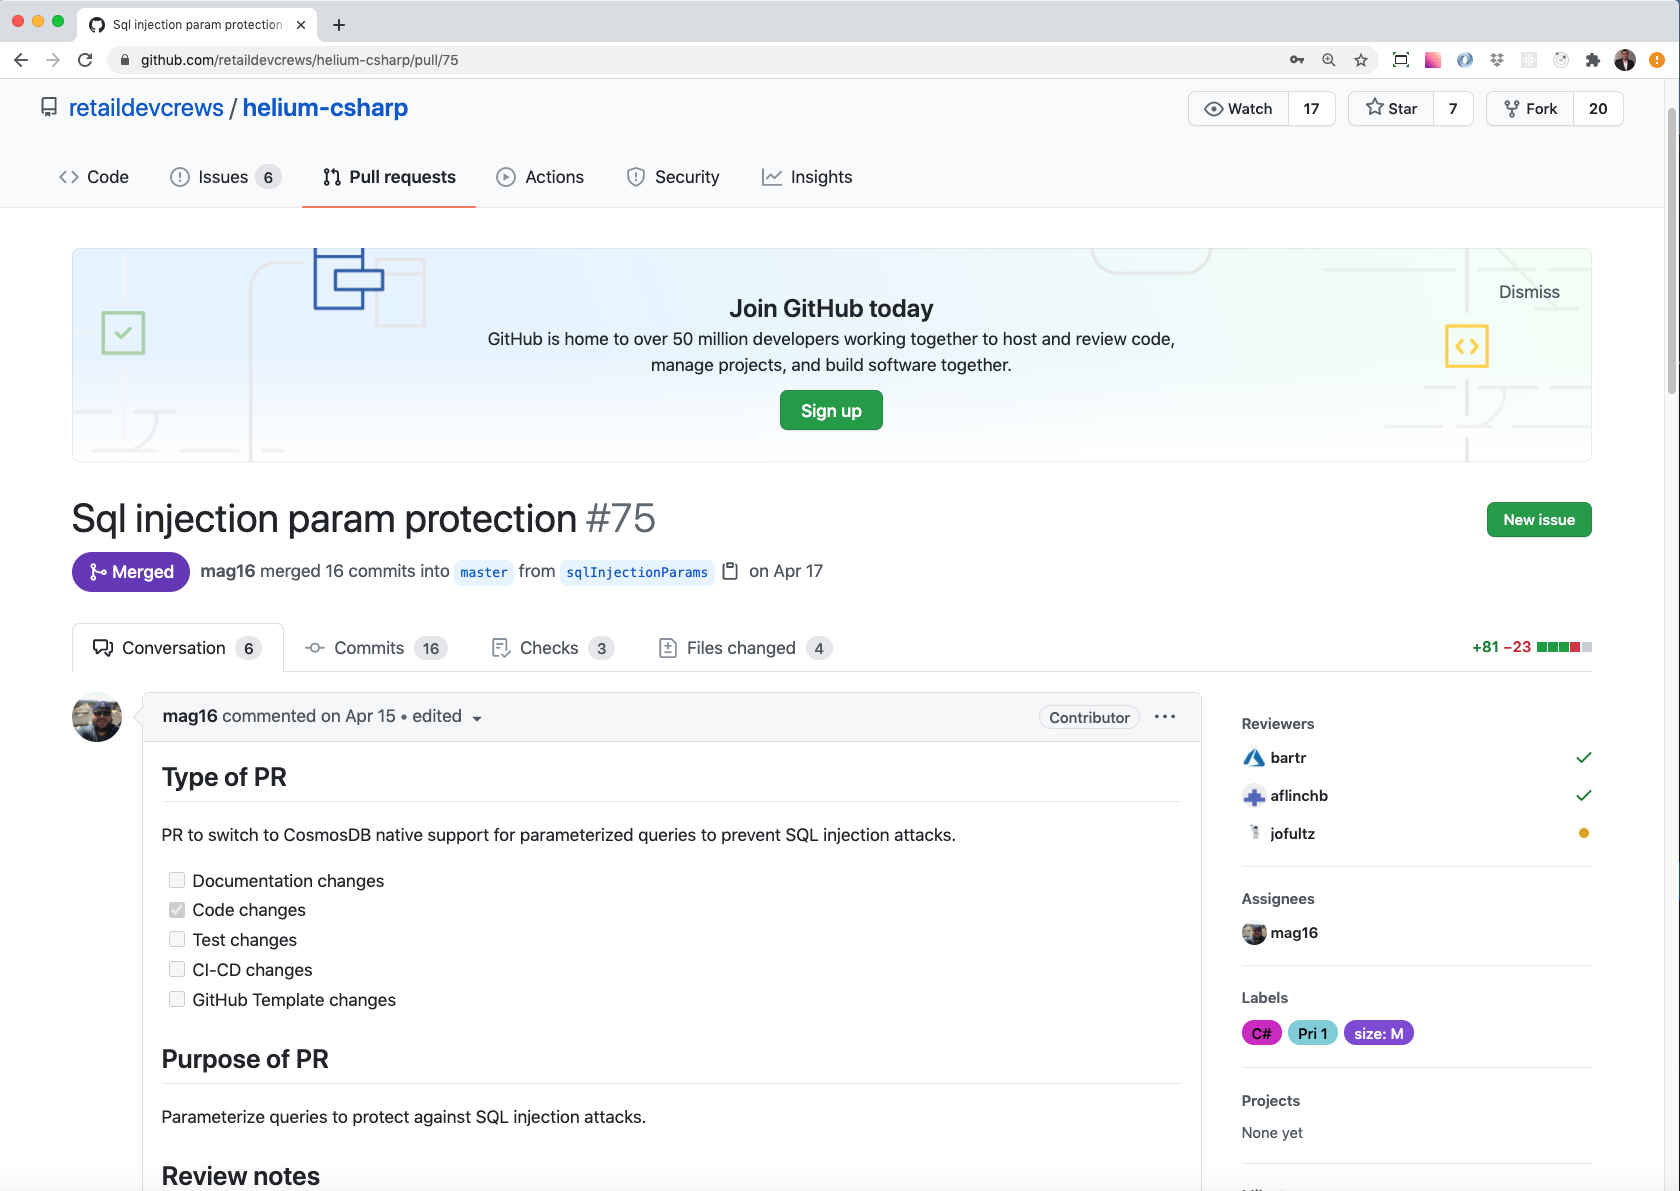Screen dimensions: 1680x1191
Task: Expand the edited history dropdown arrow
Action: (477, 718)
